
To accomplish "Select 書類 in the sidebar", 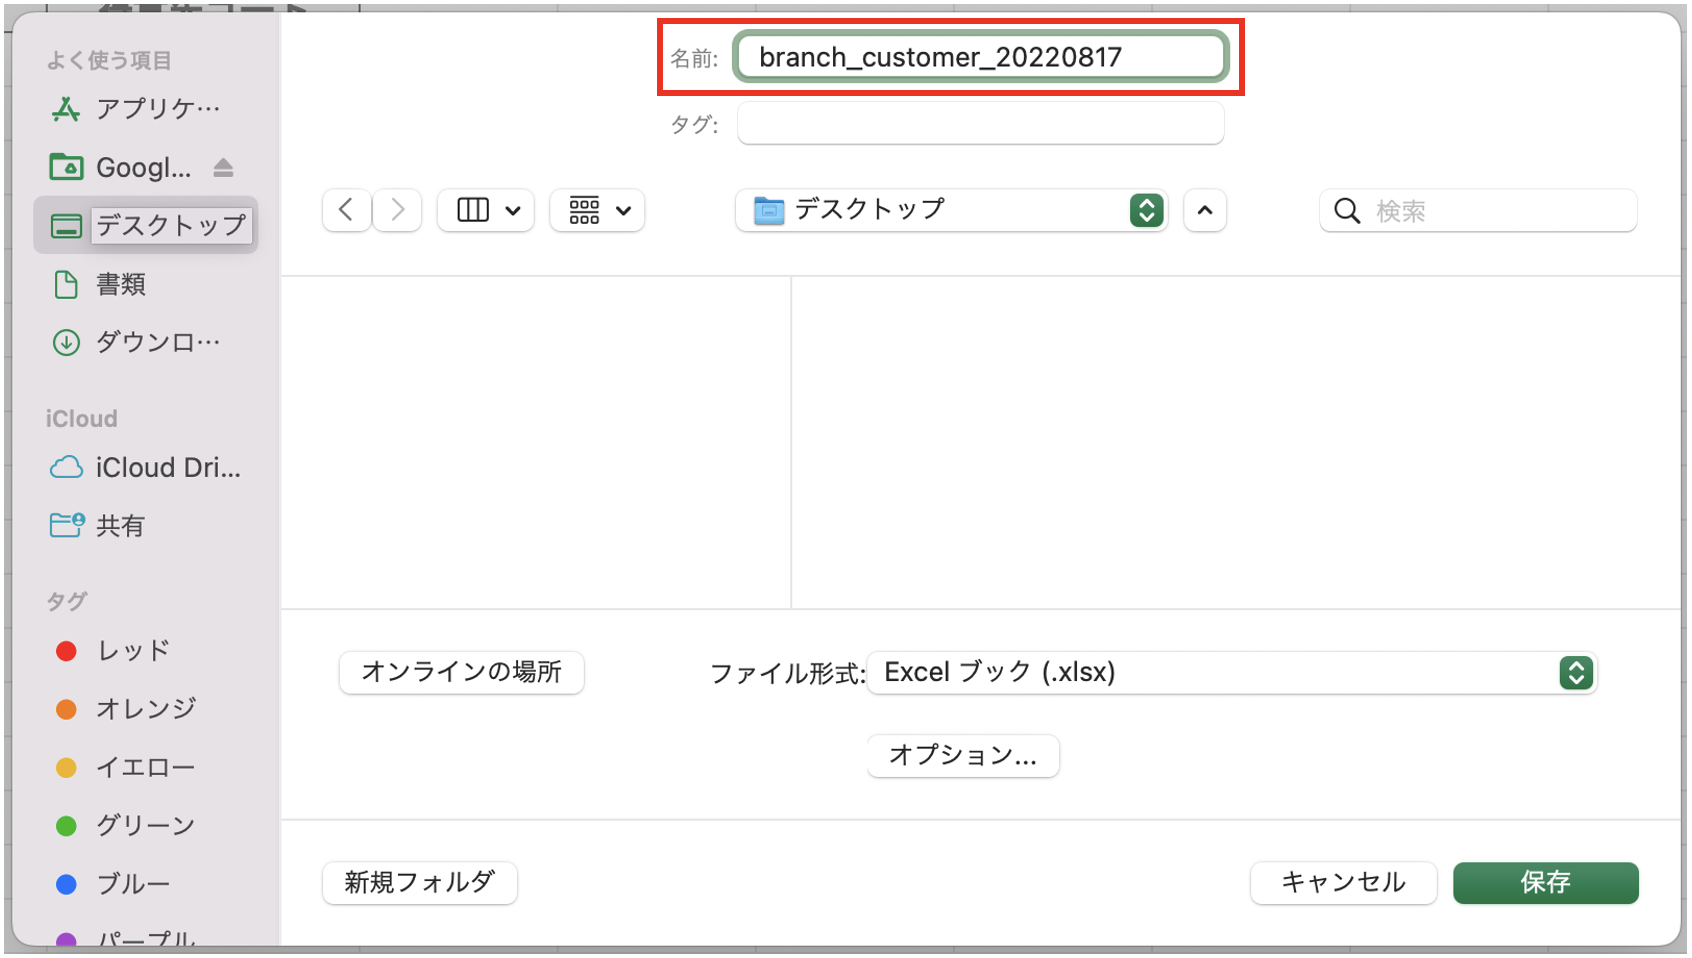I will tap(146, 284).
